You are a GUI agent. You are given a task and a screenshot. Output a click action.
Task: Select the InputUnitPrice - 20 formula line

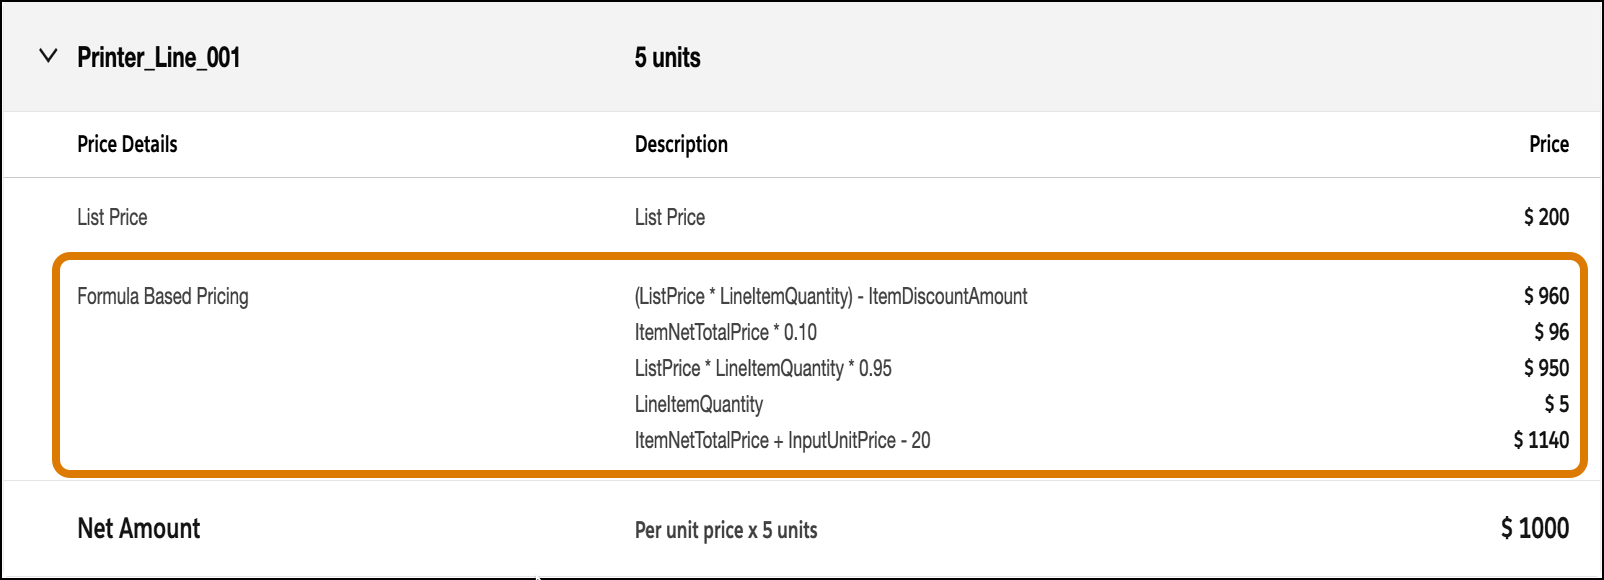tap(782, 440)
